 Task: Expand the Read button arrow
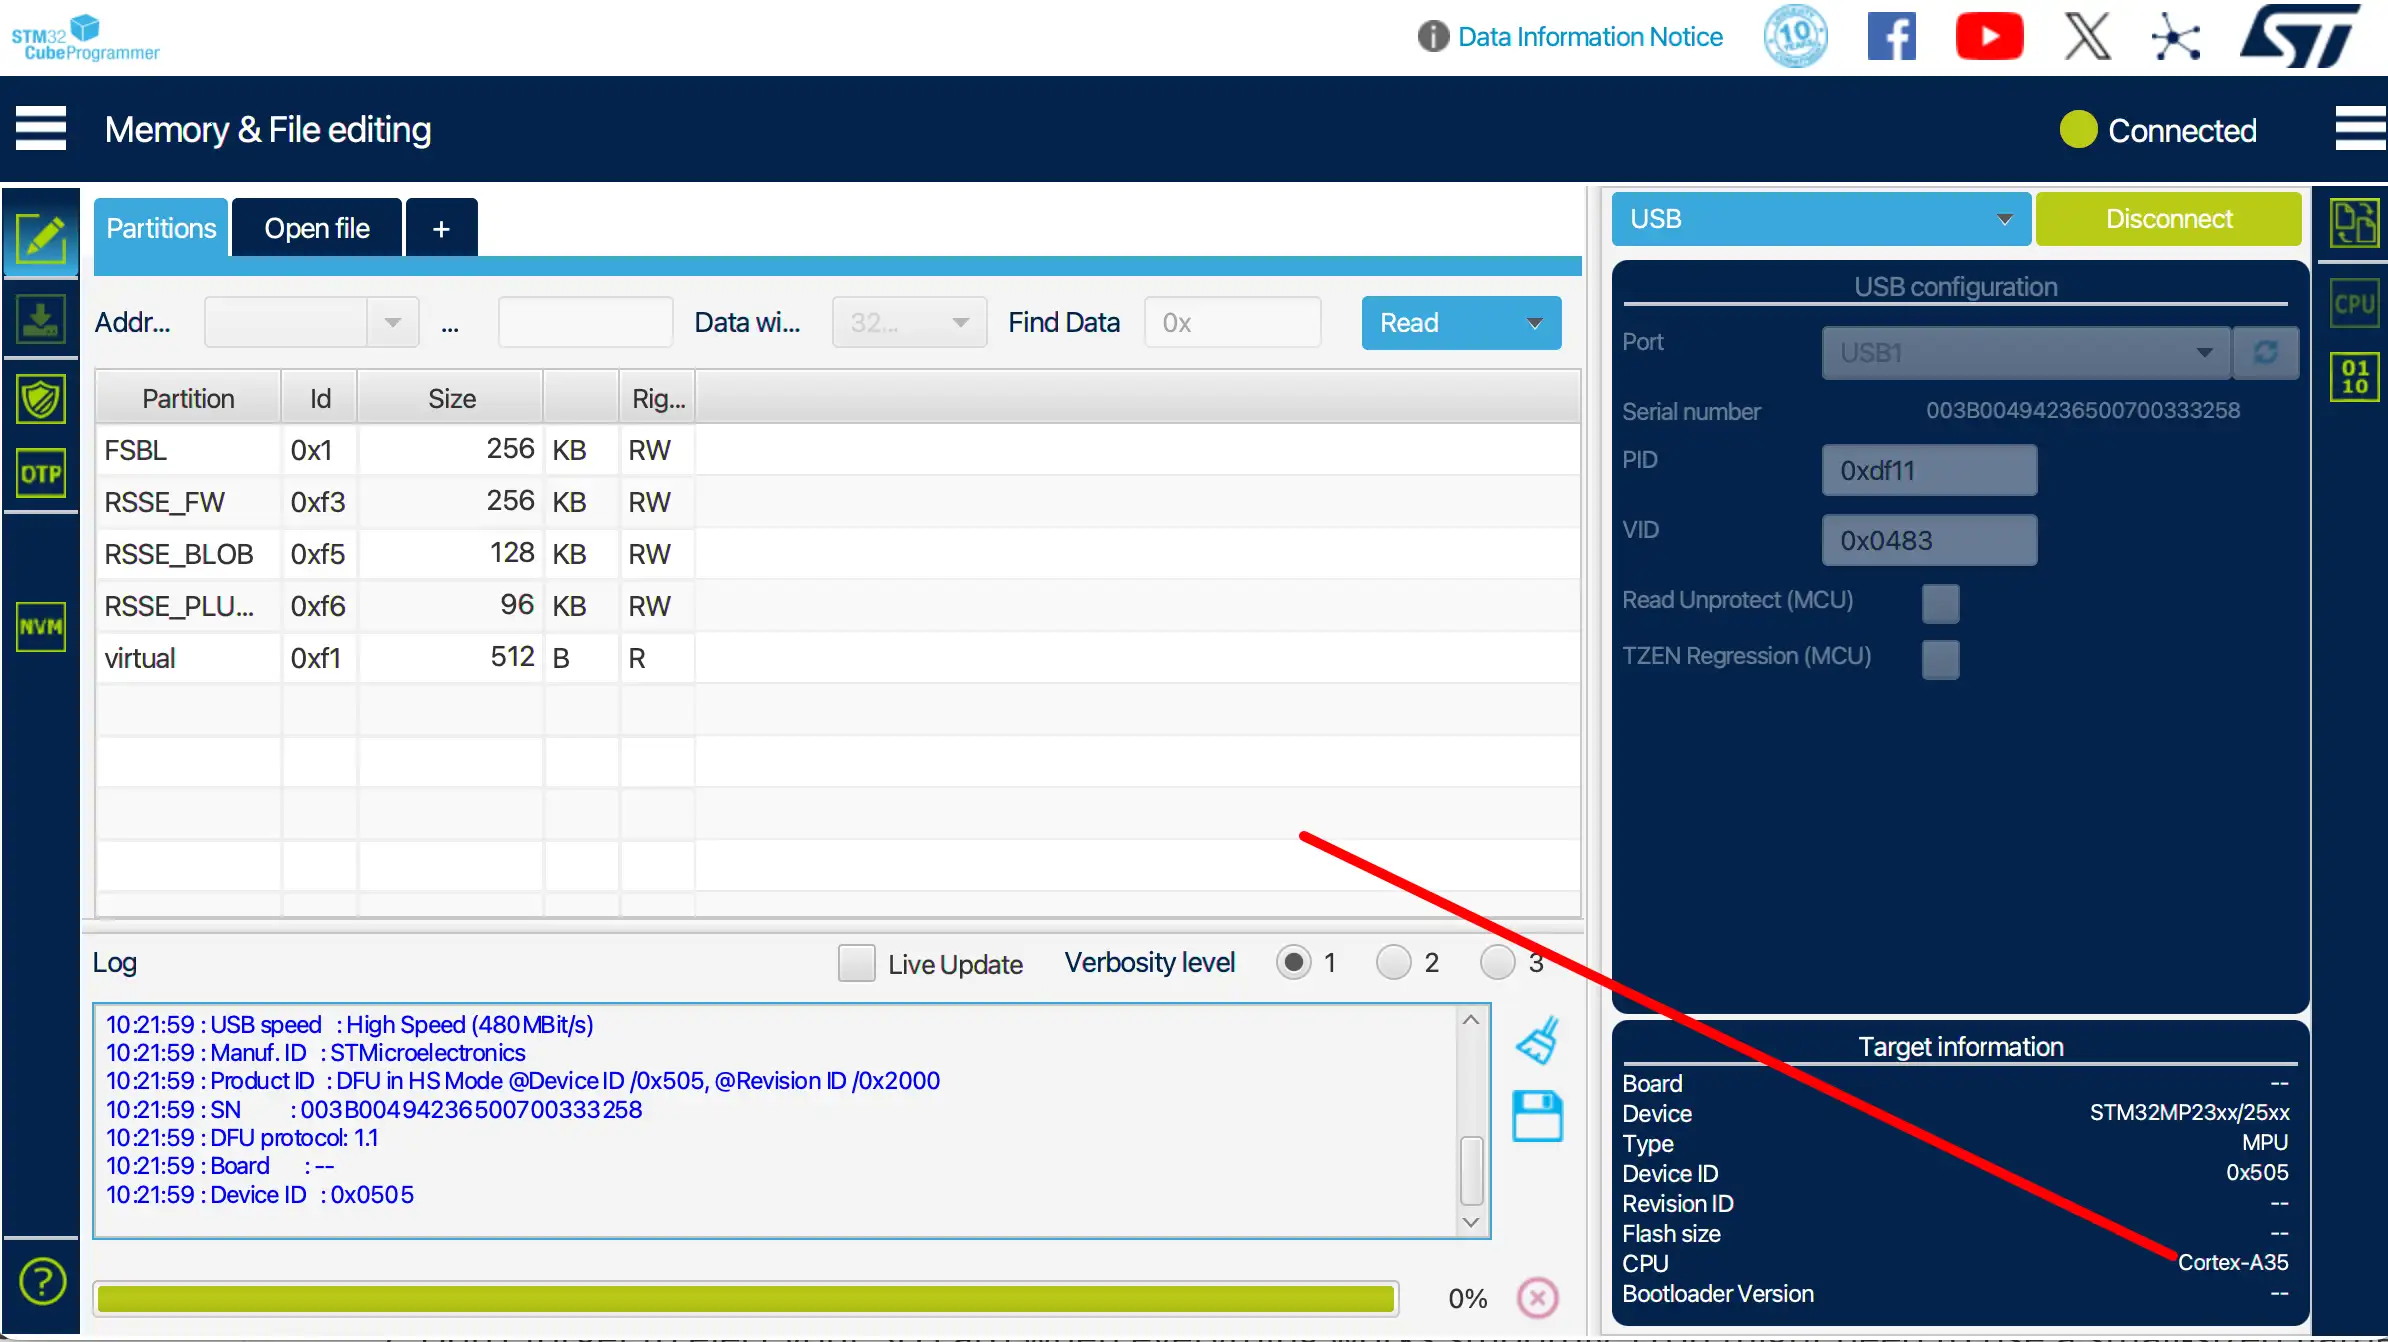tap(1534, 323)
